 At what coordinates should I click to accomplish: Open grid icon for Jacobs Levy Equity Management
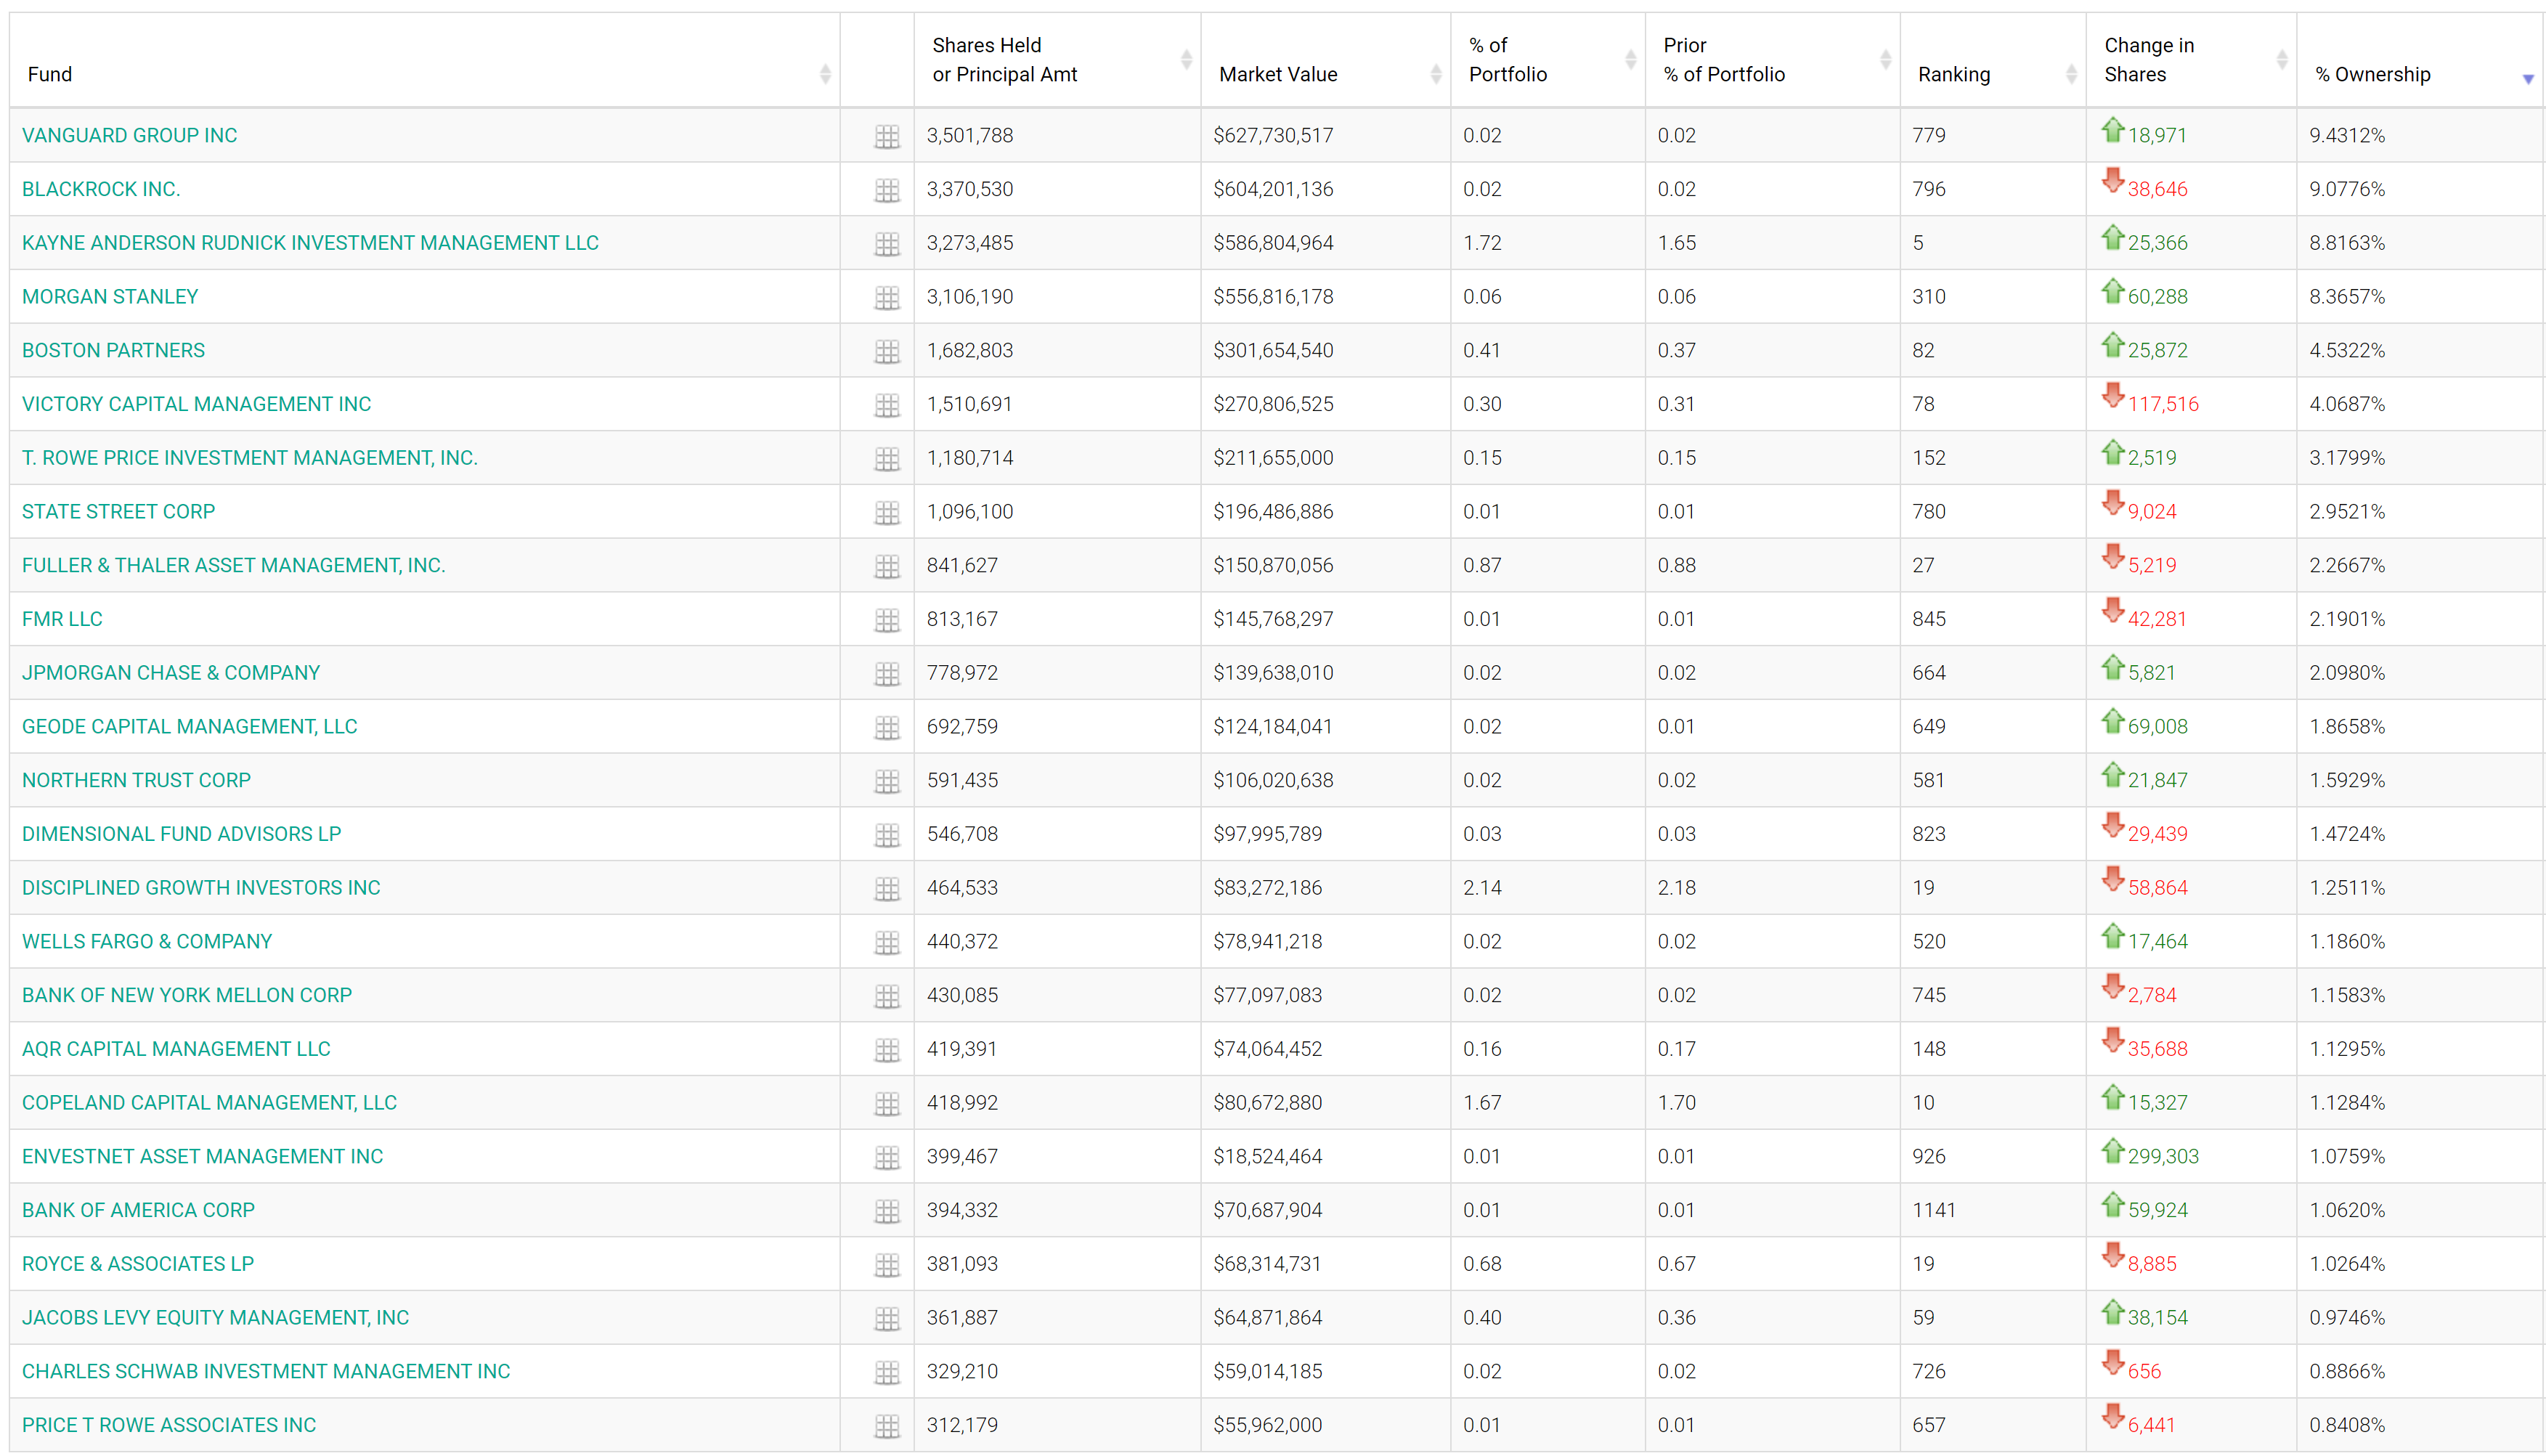[x=887, y=1319]
